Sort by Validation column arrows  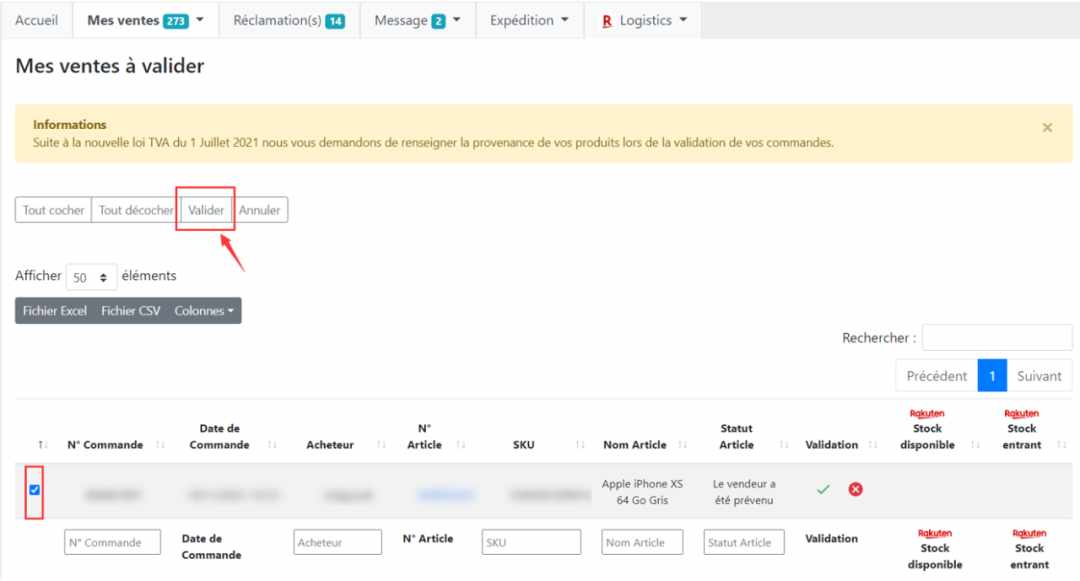click(x=873, y=445)
